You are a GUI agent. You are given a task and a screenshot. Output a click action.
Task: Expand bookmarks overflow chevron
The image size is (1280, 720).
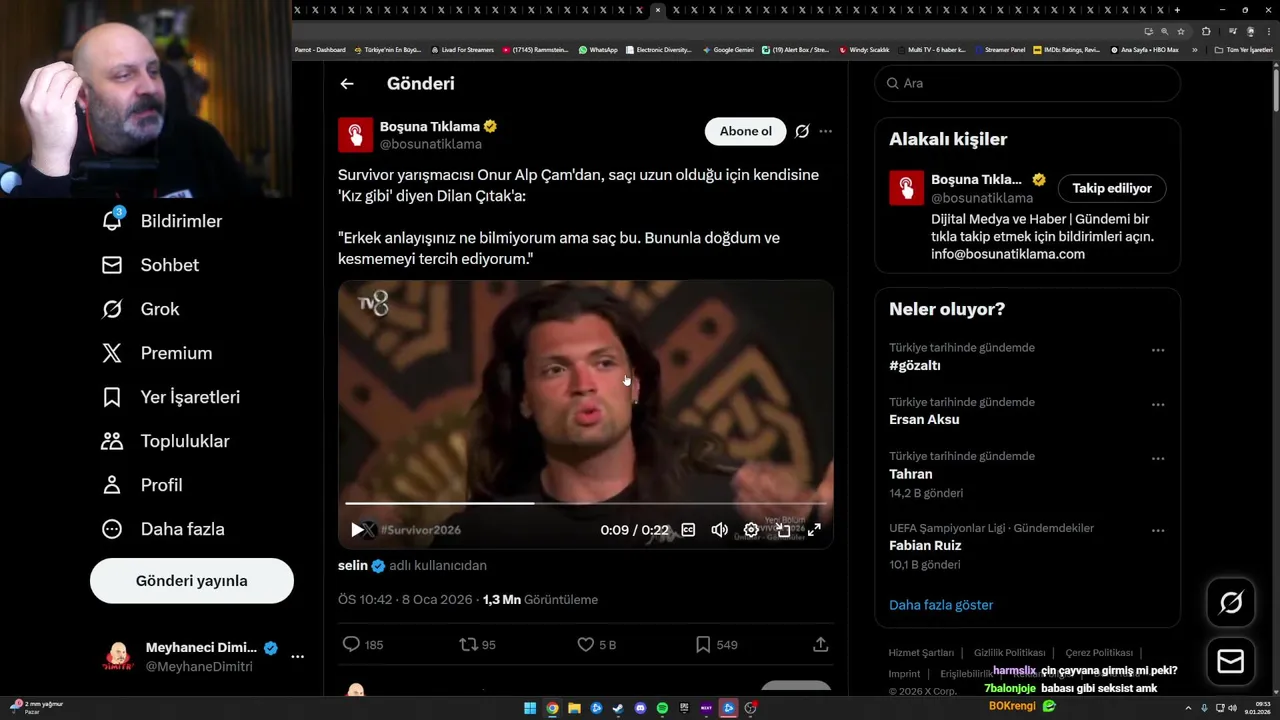tap(1195, 50)
